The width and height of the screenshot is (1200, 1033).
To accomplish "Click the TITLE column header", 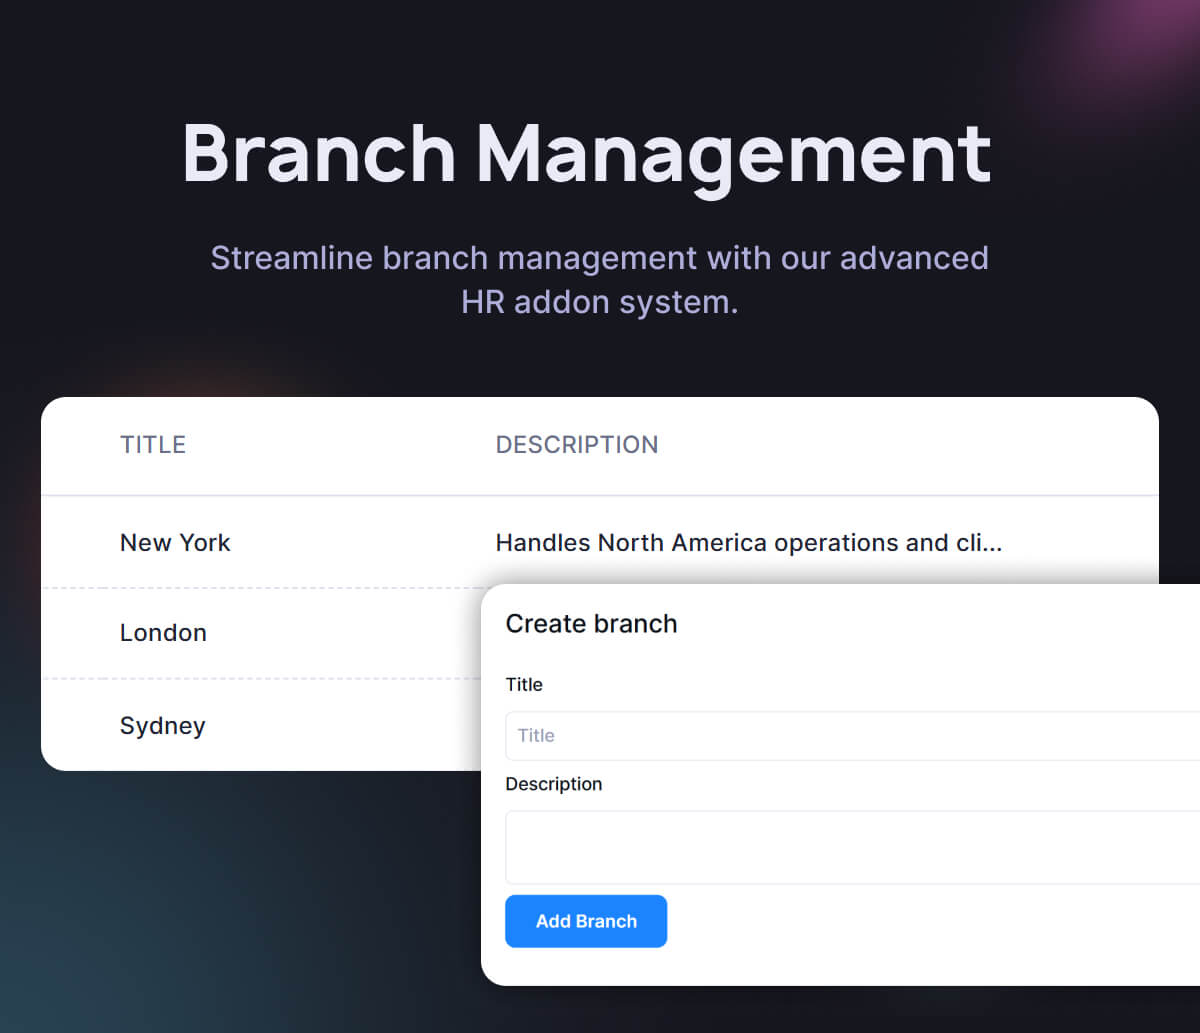I will tap(152, 444).
